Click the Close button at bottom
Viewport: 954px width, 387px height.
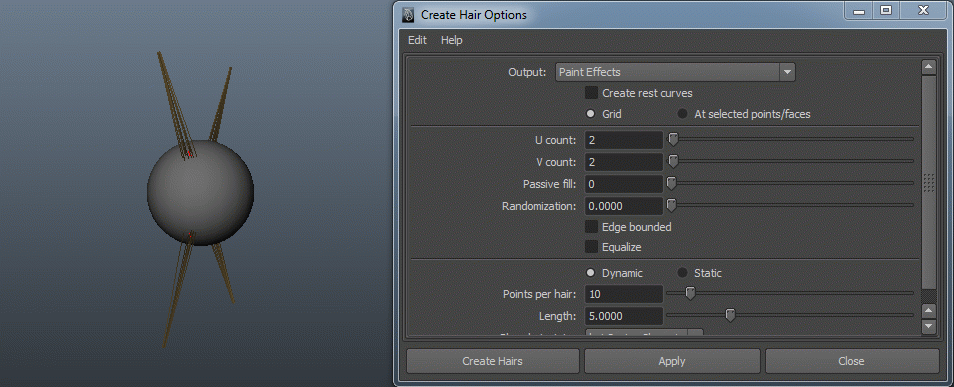point(851,361)
